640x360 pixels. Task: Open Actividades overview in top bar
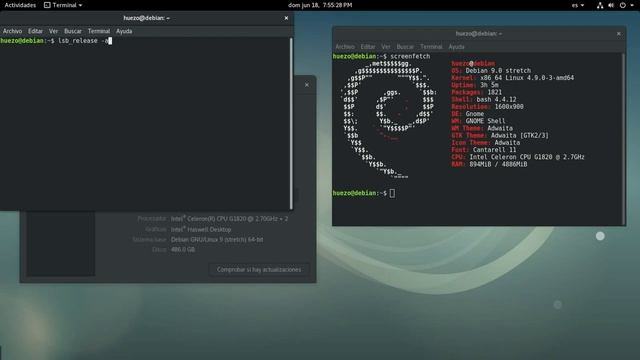20,5
